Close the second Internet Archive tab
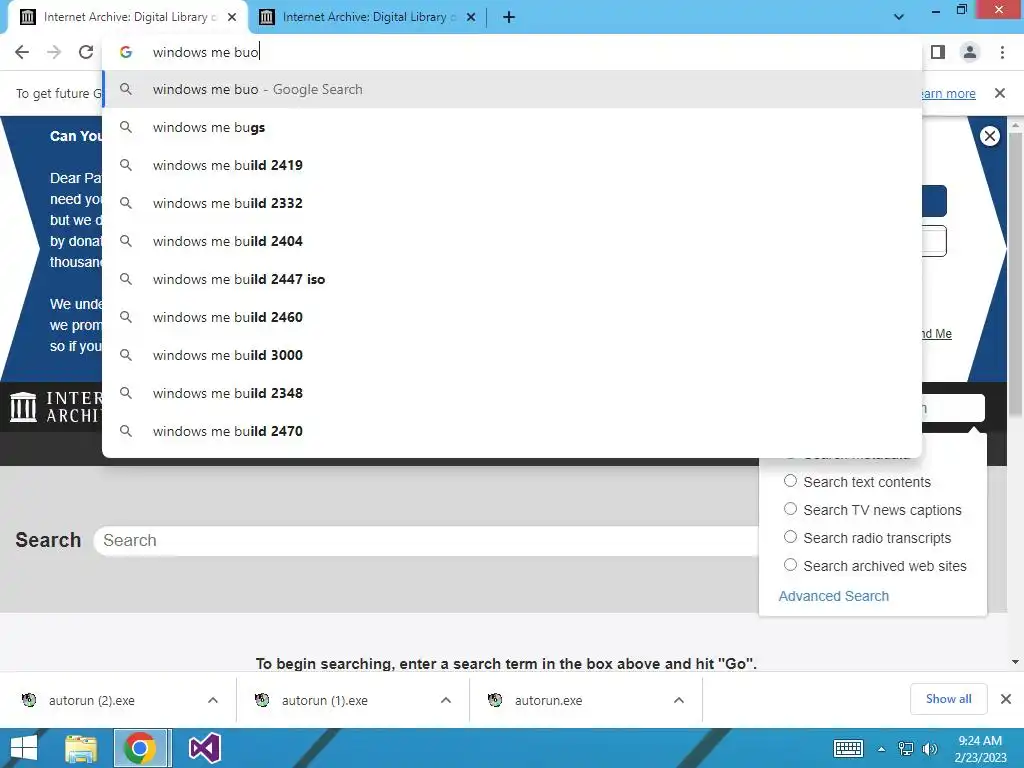This screenshot has height=768, width=1024. click(471, 17)
